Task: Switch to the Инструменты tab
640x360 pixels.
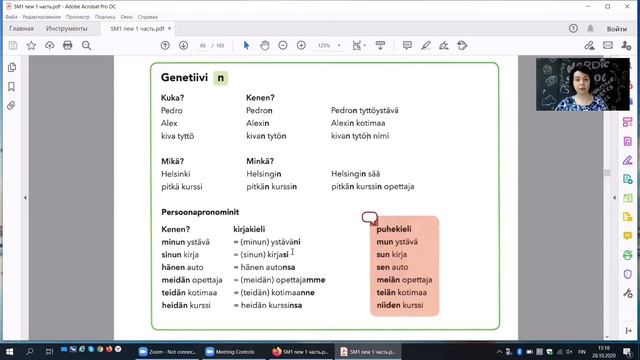Action: click(67, 29)
